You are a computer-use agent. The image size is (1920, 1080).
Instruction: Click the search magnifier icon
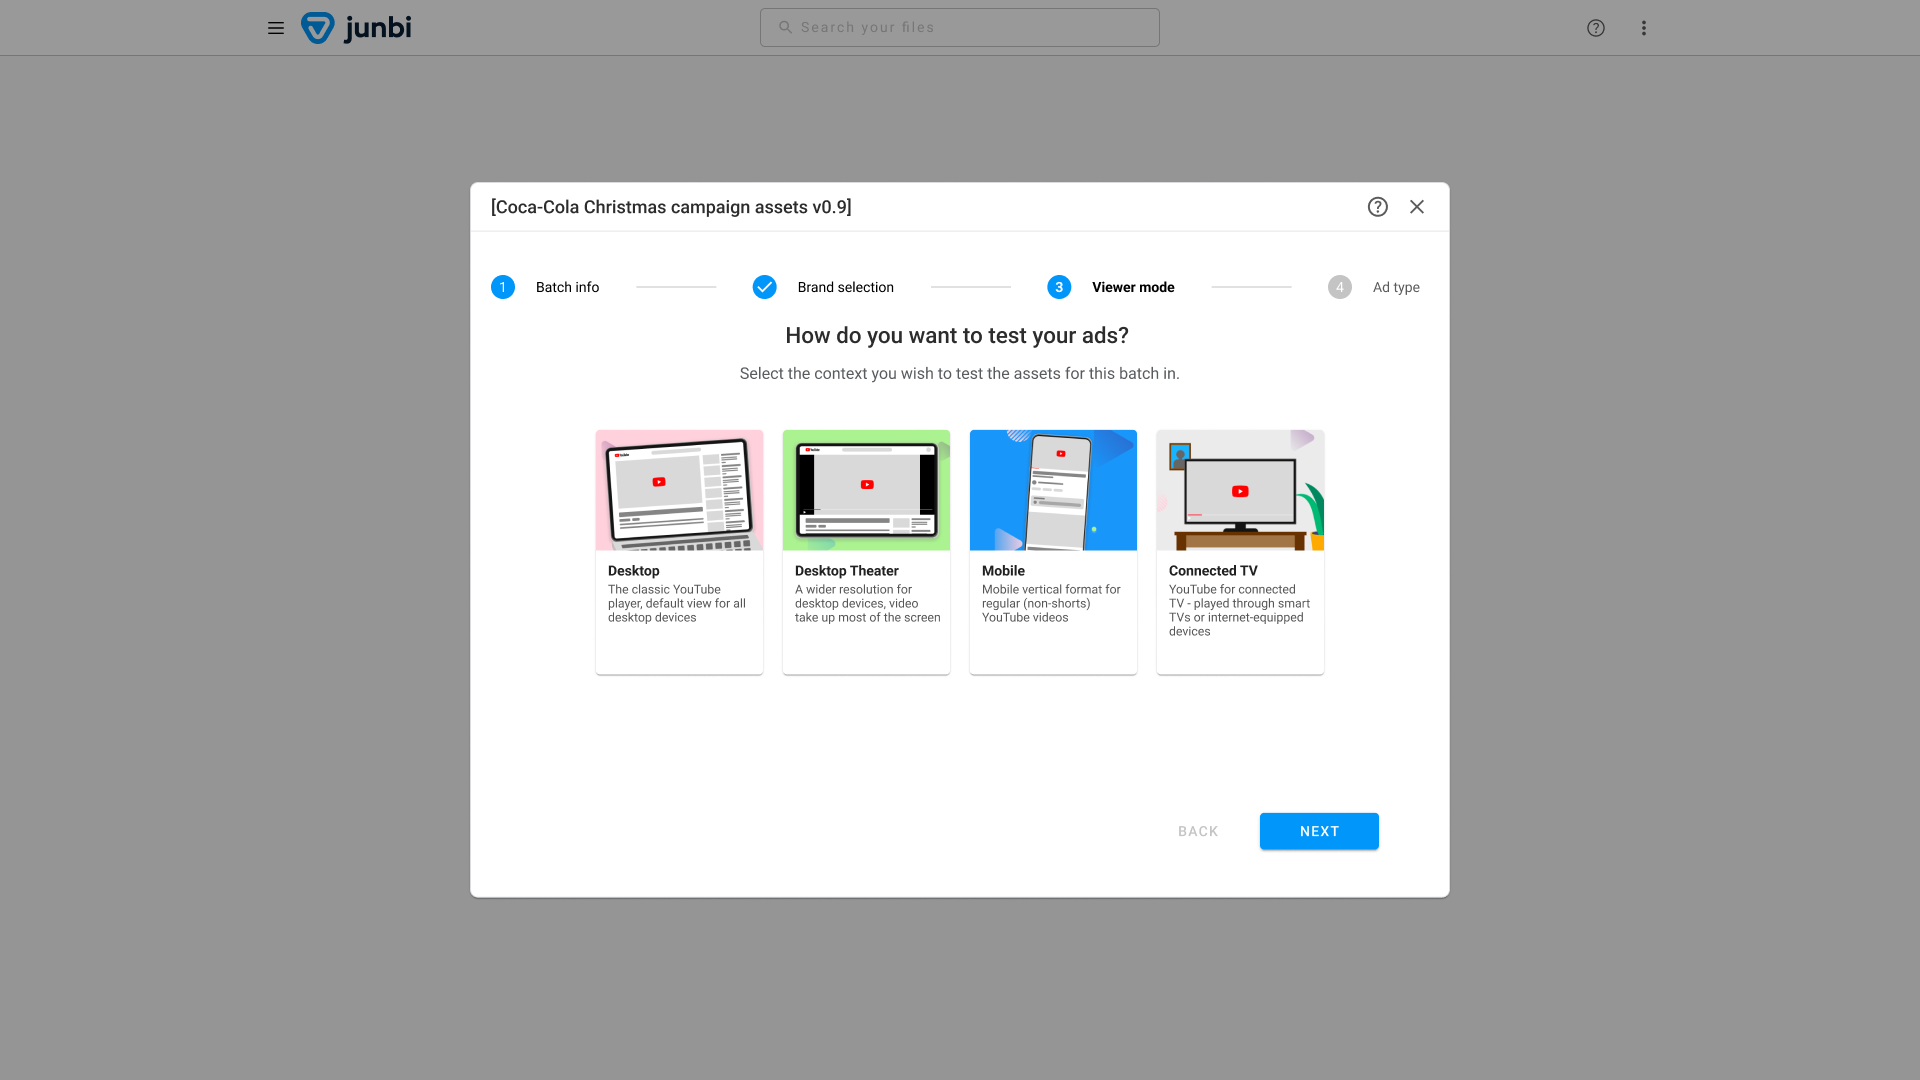785,28
